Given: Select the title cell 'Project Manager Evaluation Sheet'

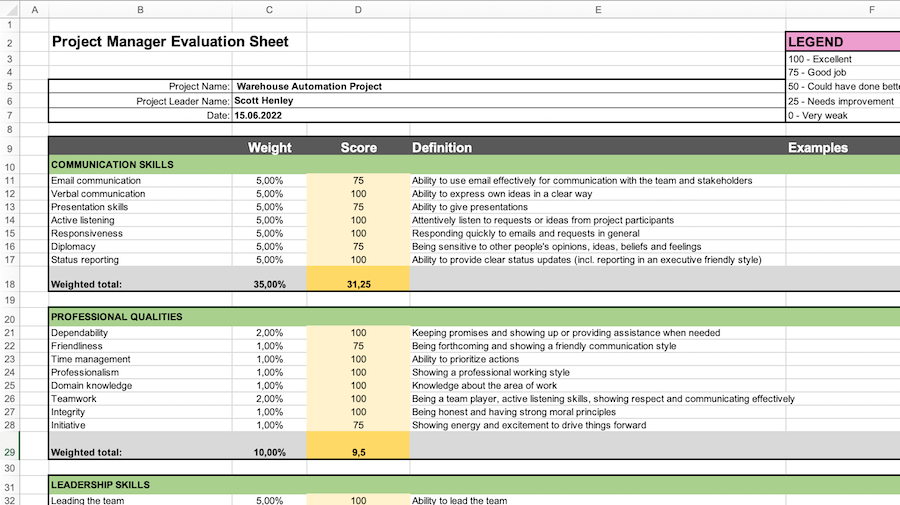Looking at the screenshot, I should [170, 42].
